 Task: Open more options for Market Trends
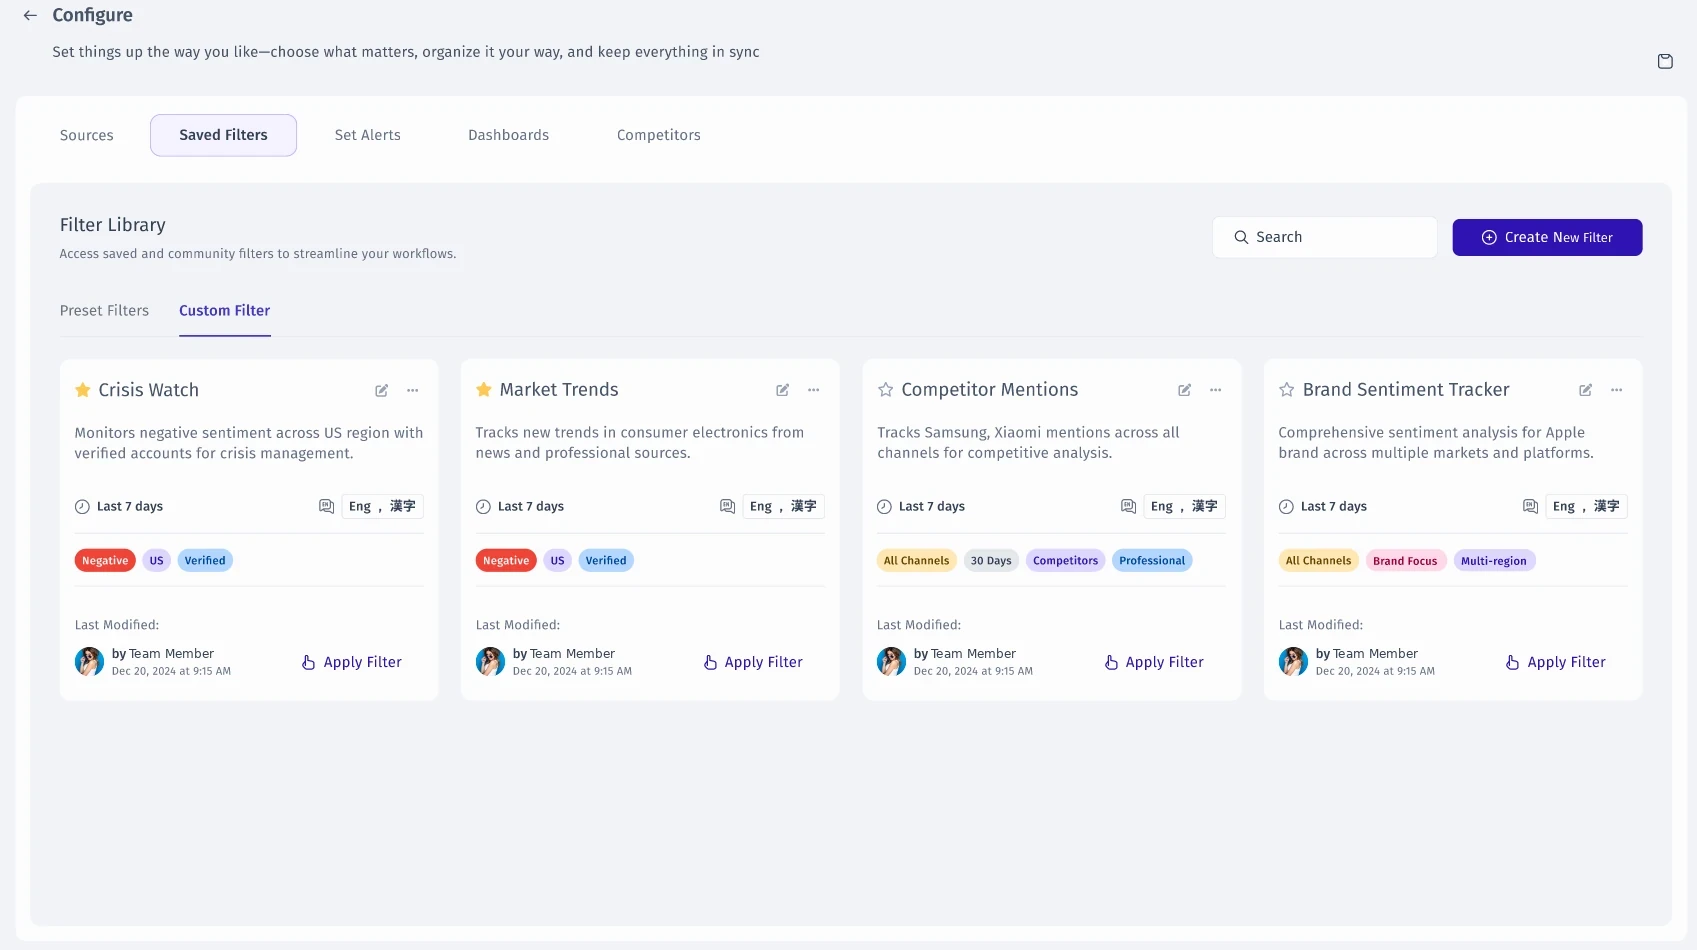tap(814, 390)
